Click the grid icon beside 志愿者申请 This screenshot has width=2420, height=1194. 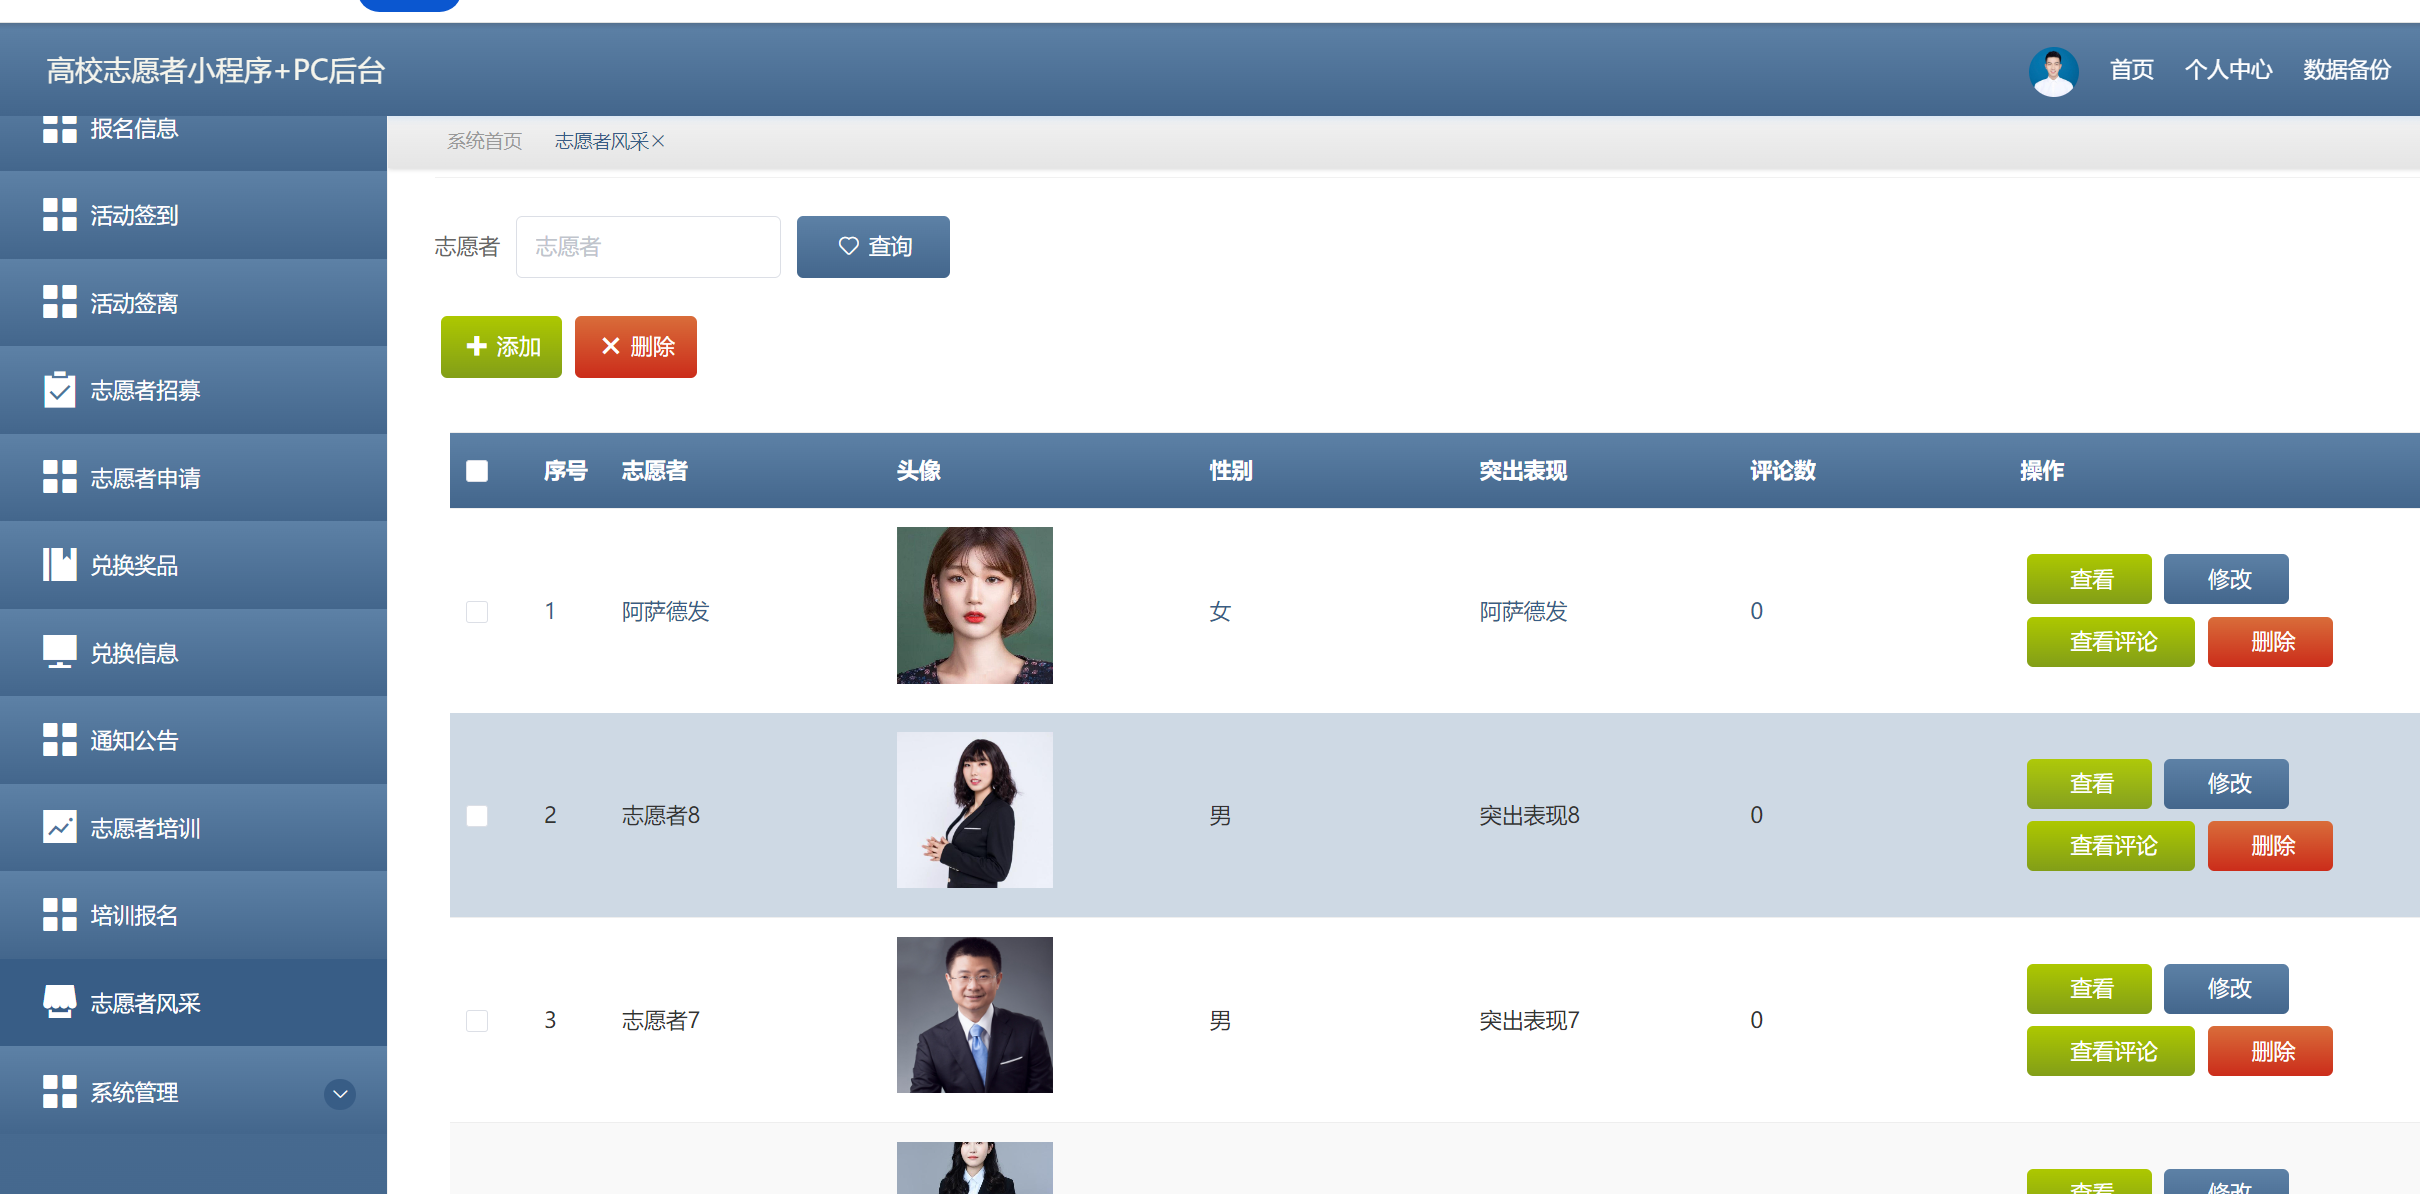tap(60, 477)
